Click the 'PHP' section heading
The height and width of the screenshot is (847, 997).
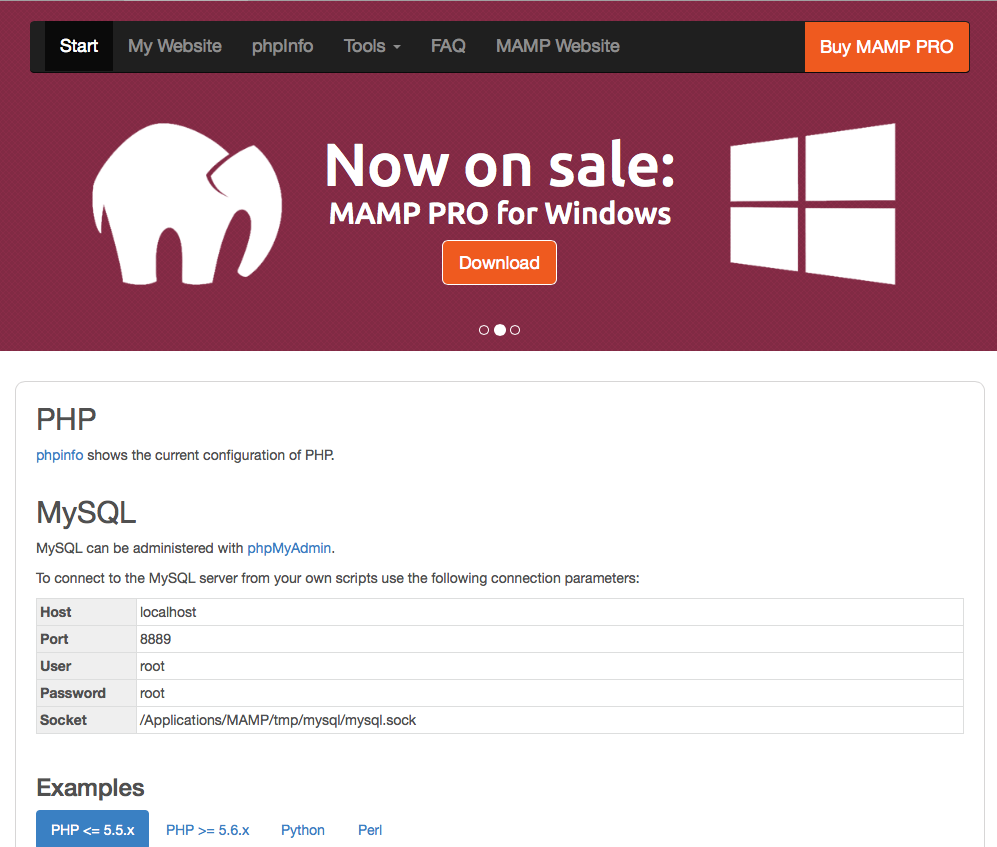click(x=66, y=420)
